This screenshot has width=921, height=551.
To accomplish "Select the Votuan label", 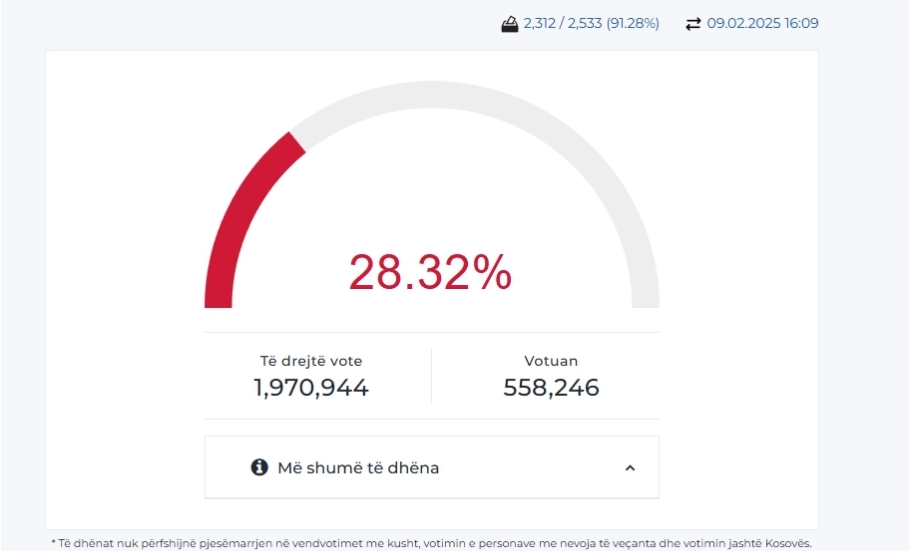I will tap(551, 361).
